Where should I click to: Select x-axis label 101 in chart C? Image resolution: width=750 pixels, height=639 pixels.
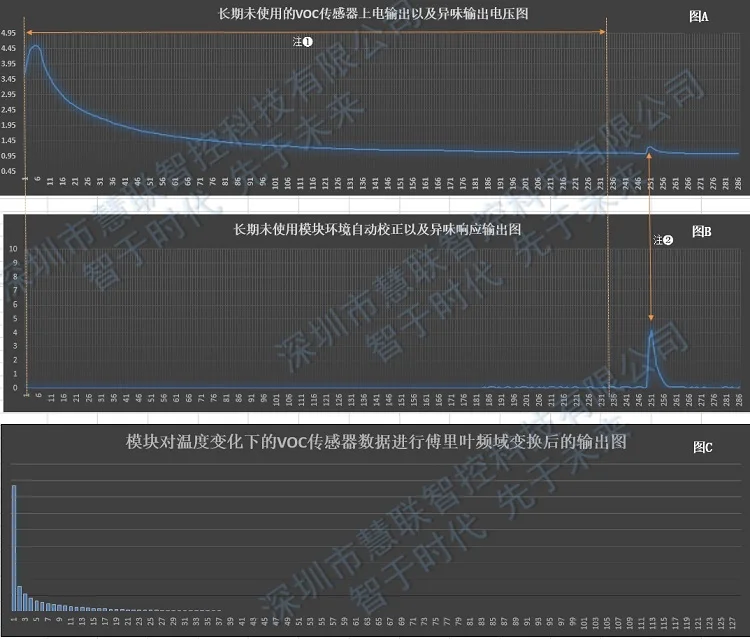click(584, 622)
